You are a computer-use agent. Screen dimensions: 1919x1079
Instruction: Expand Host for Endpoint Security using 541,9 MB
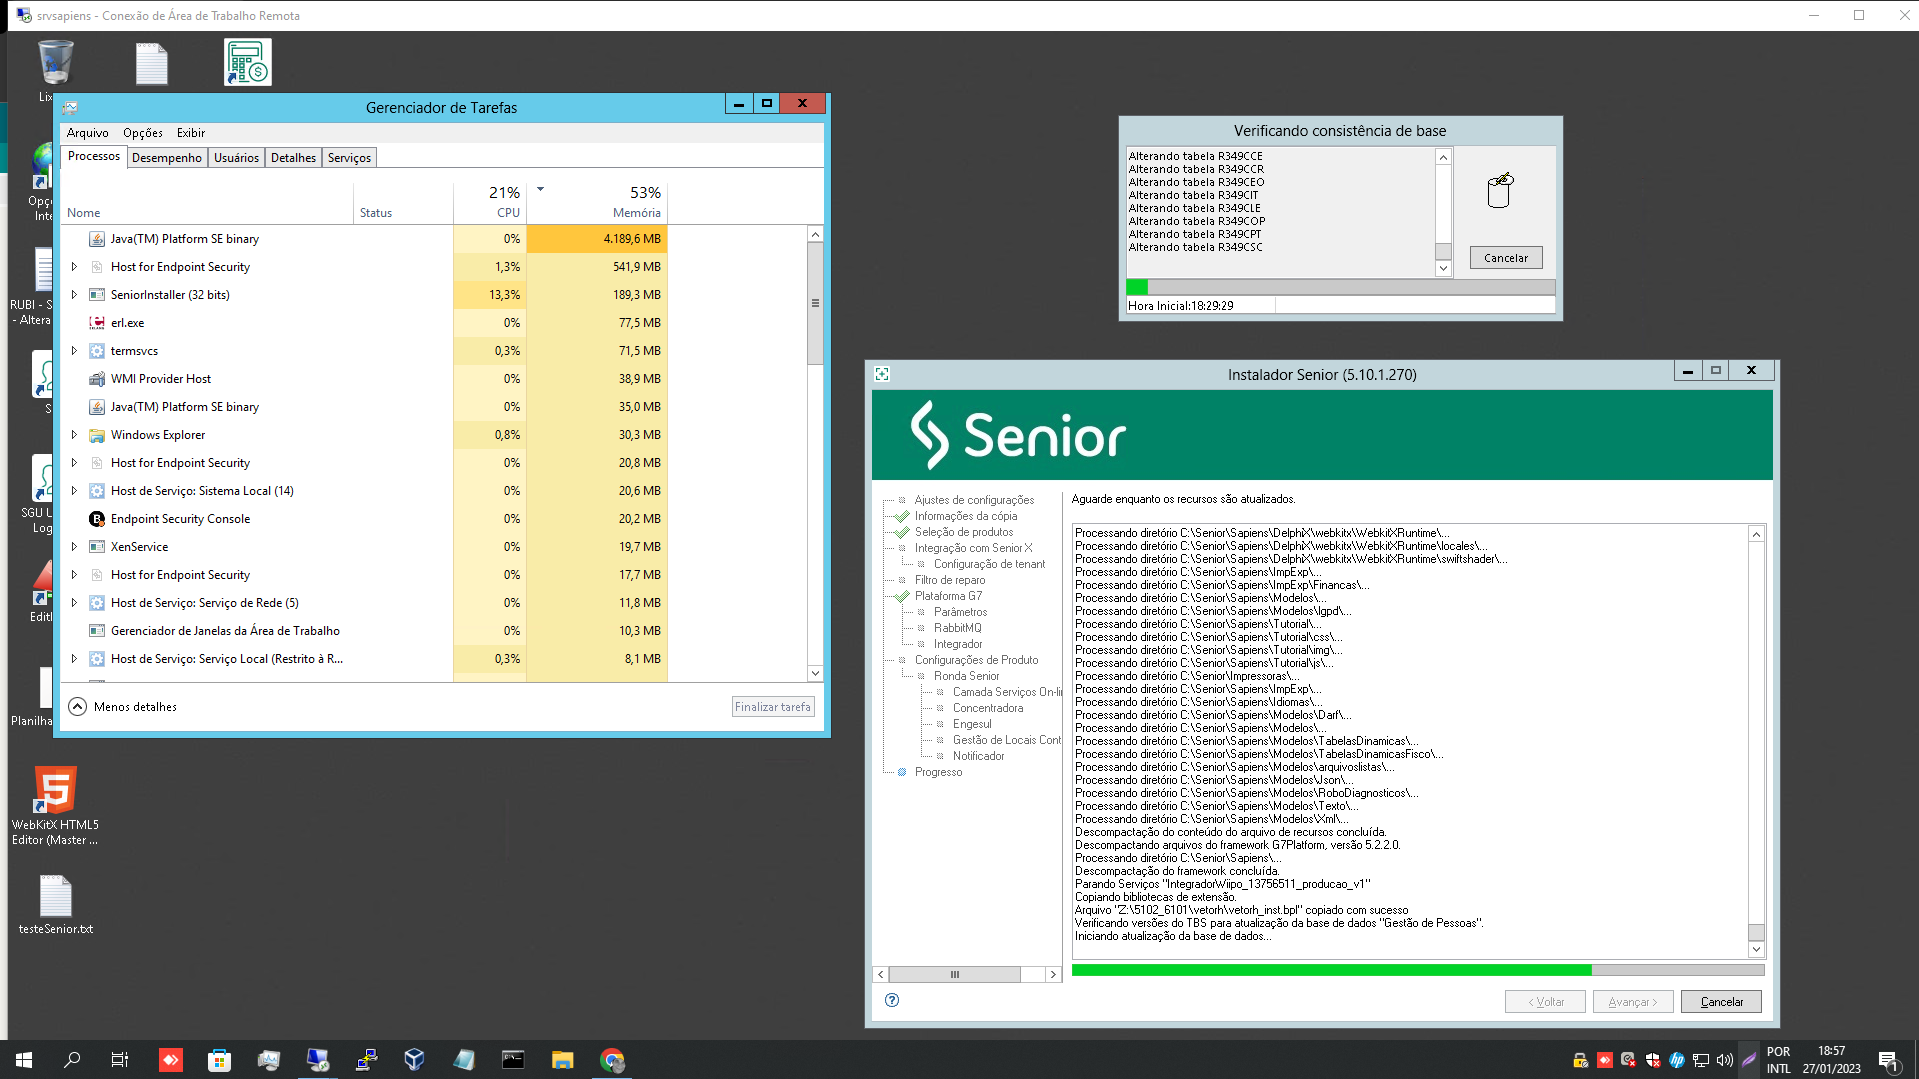pyautogui.click(x=74, y=267)
